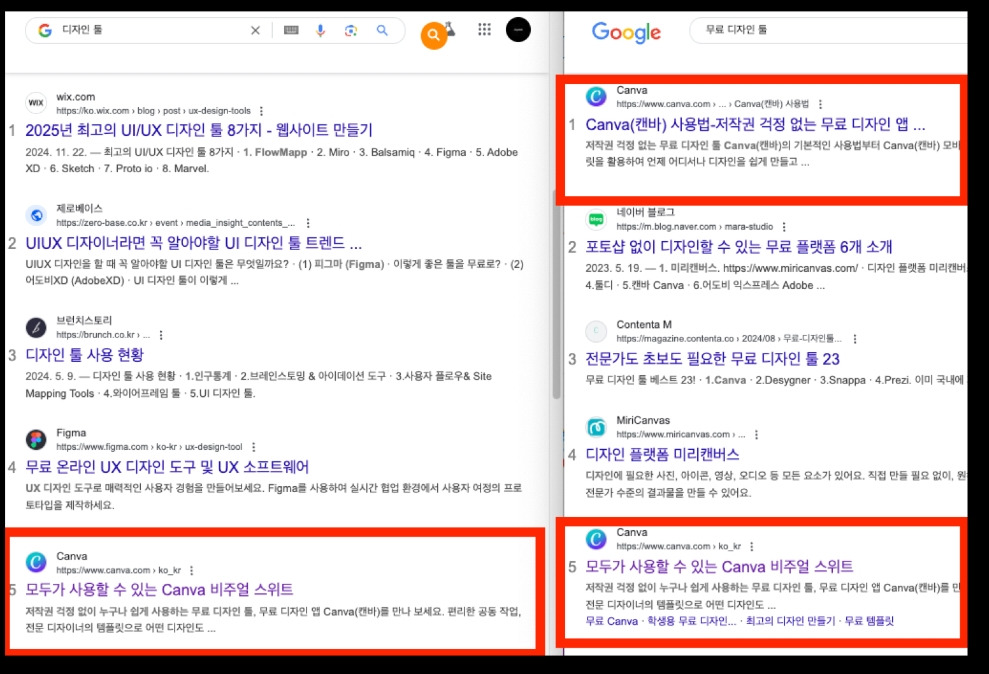Click the 네이버 블로그 favicon
This screenshot has height=674, width=989.
click(x=596, y=219)
